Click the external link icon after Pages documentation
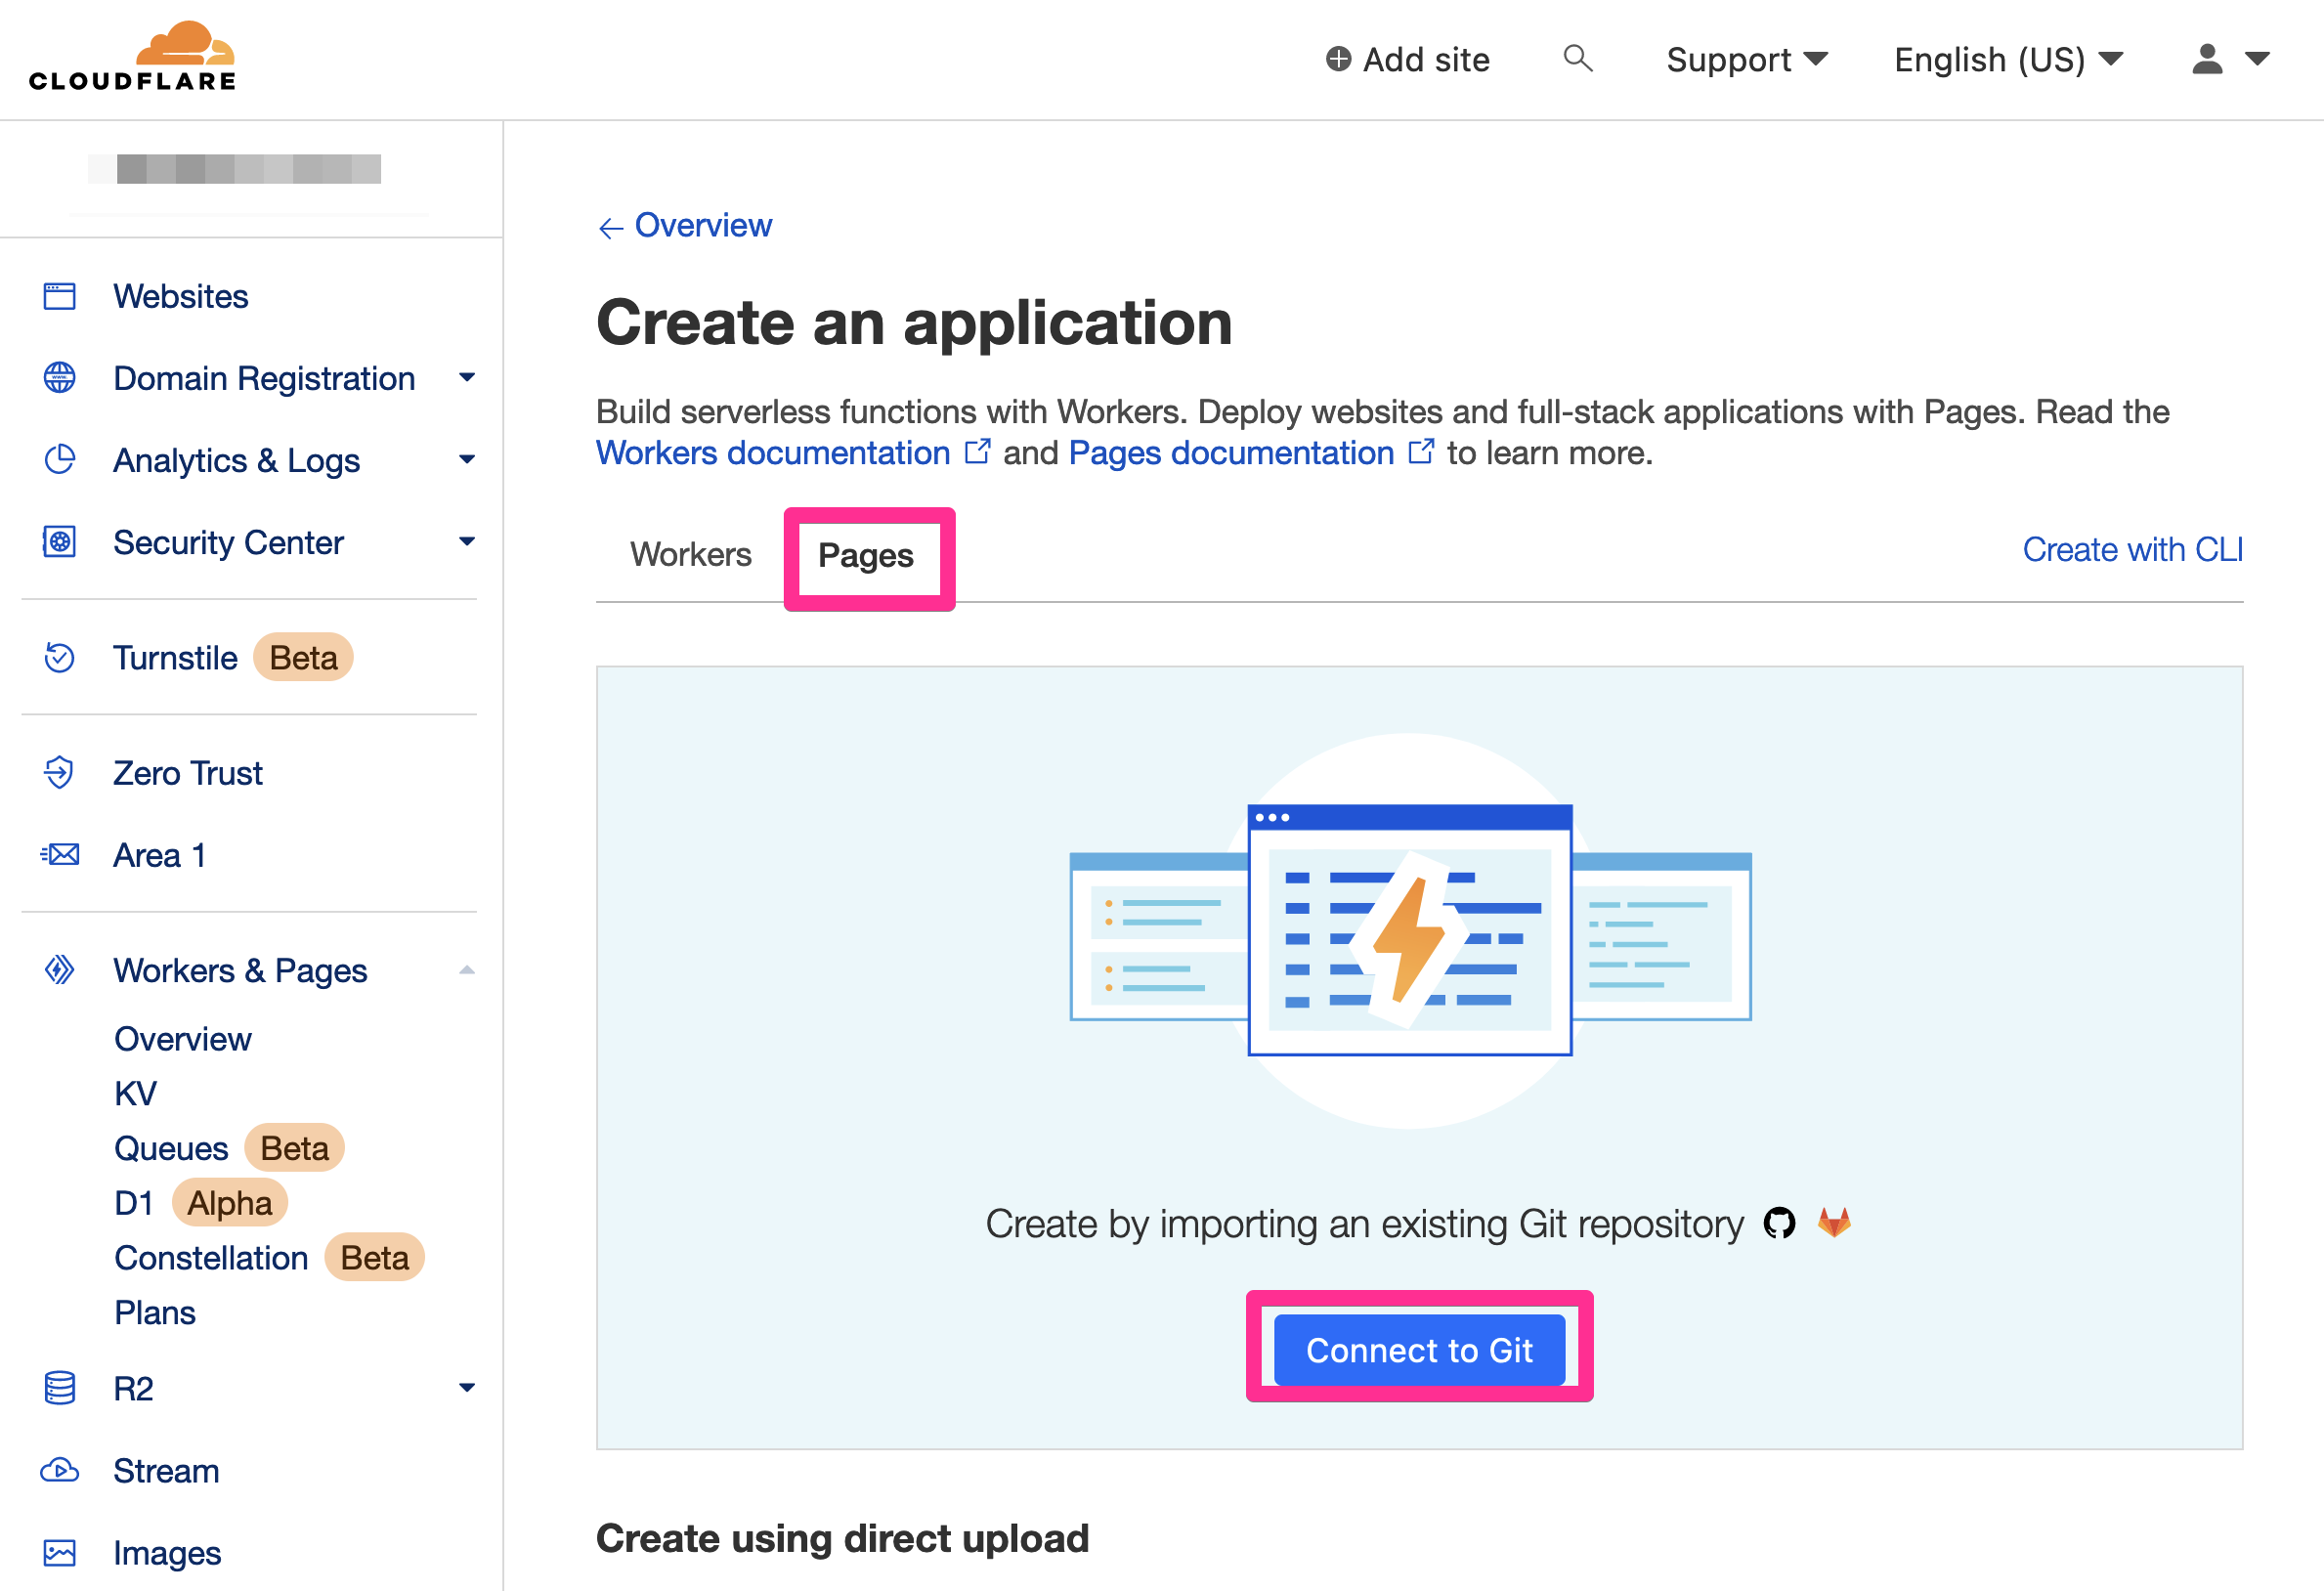The image size is (2324, 1591). click(x=1421, y=452)
